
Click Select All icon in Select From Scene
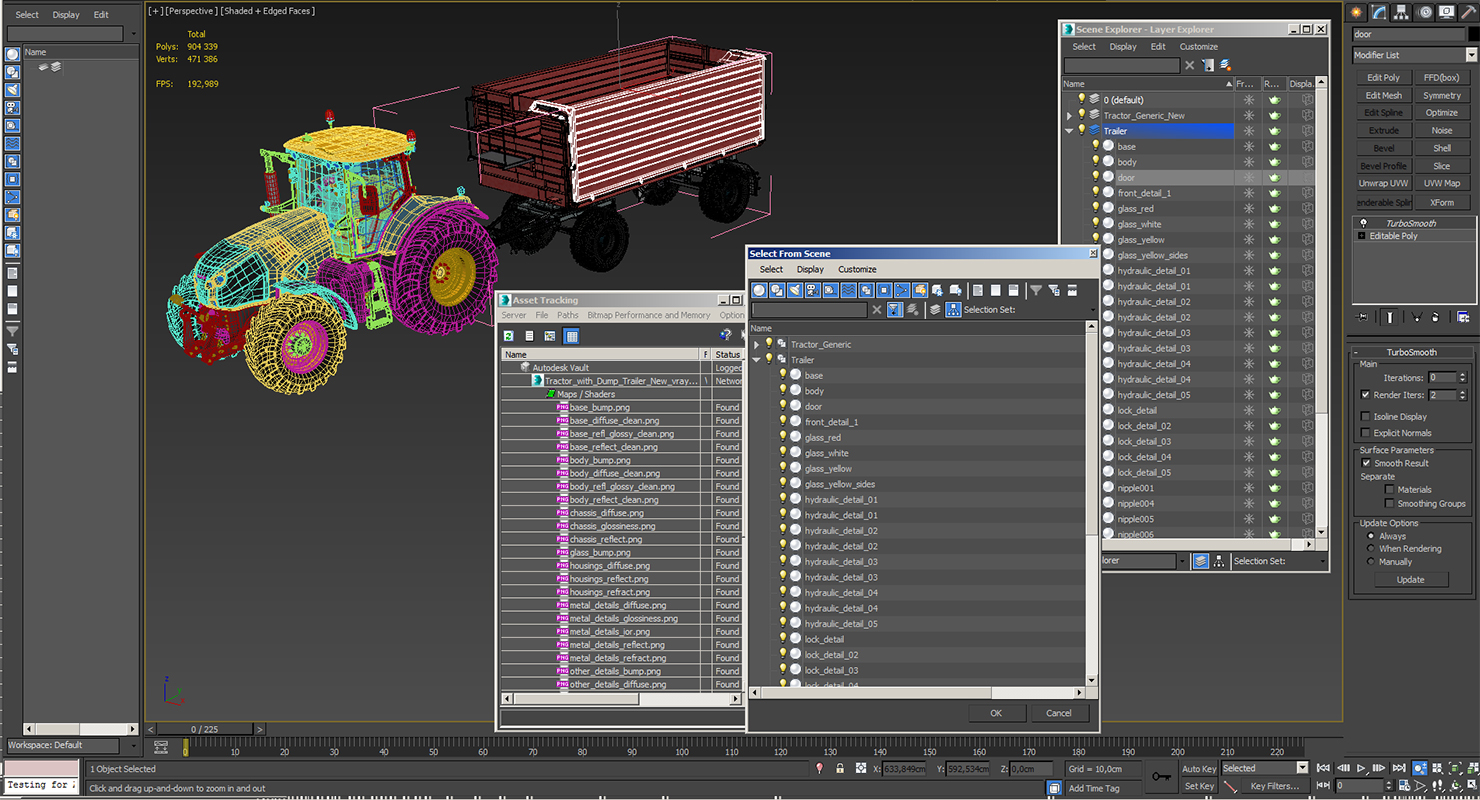pos(978,290)
